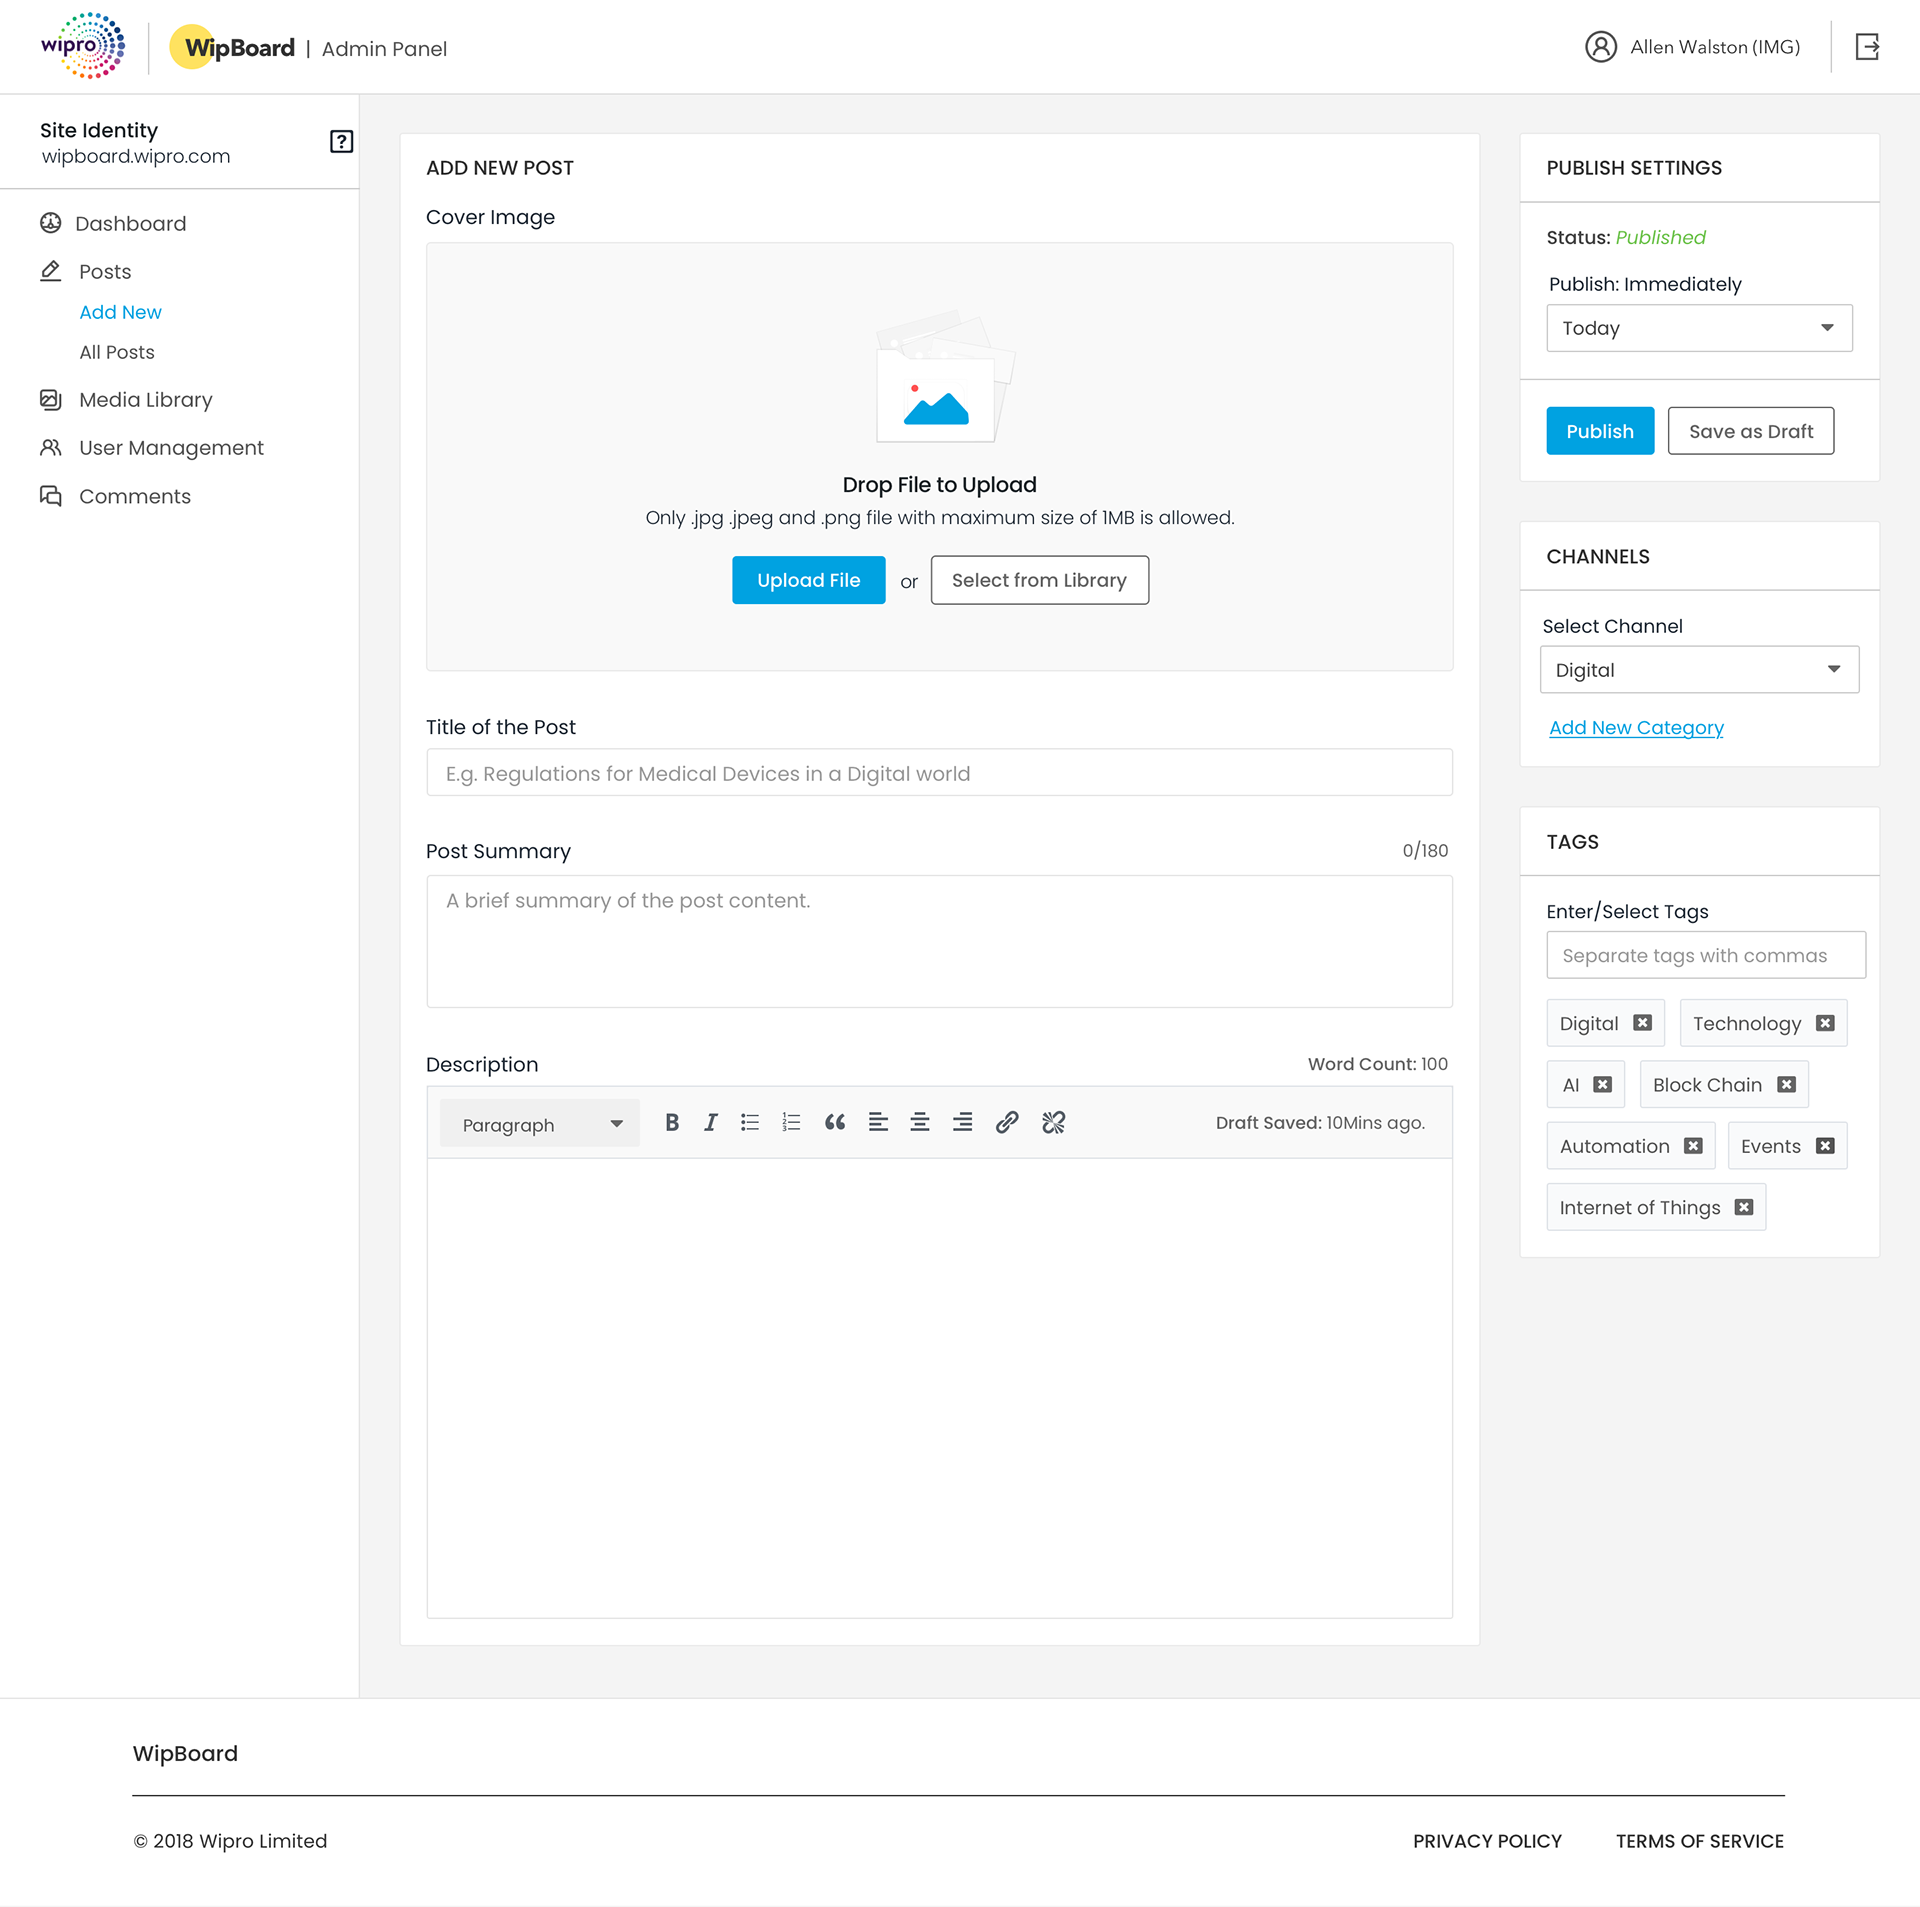Insert a bulleted list
This screenshot has height=1907, width=1920.
tap(750, 1122)
